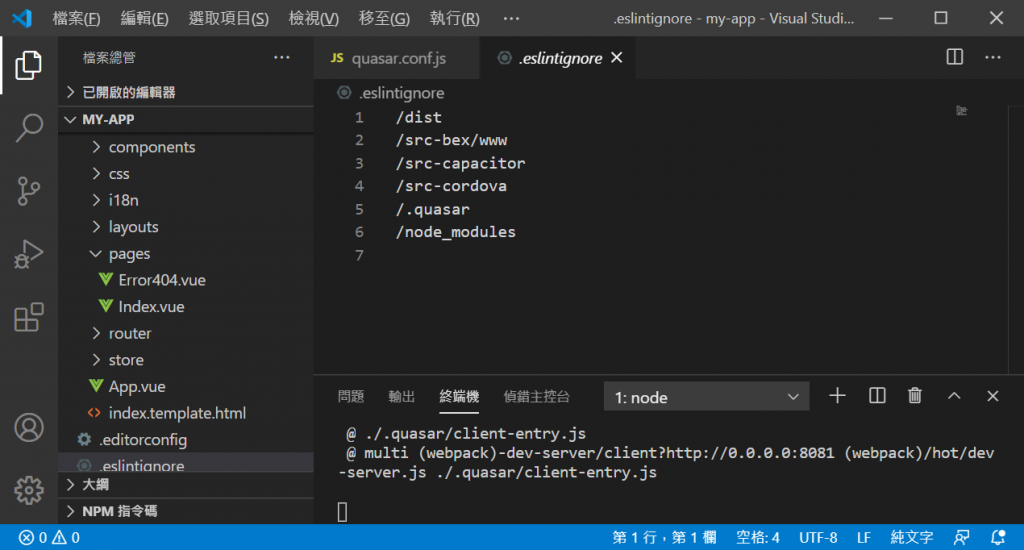Select the 終端機 panel tab
The width and height of the screenshot is (1024, 550).
(459, 396)
